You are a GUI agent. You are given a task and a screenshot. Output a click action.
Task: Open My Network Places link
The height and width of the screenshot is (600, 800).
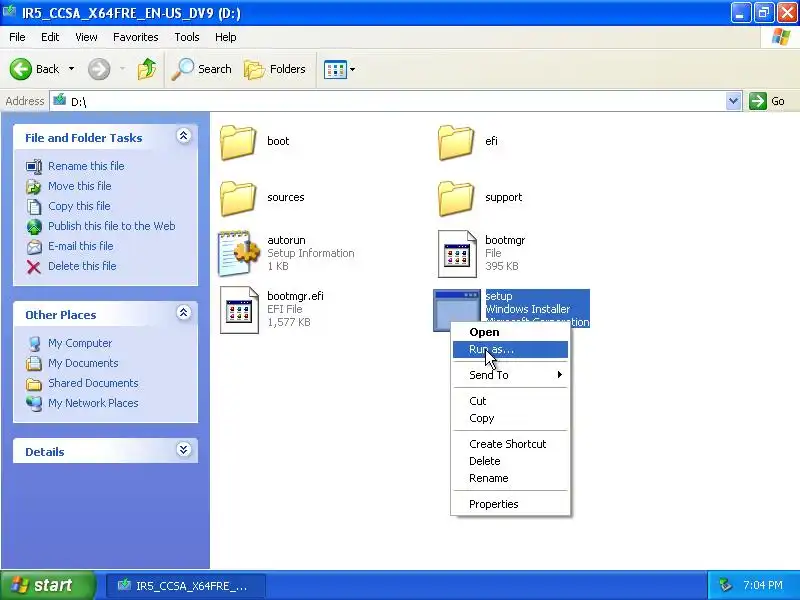click(93, 403)
